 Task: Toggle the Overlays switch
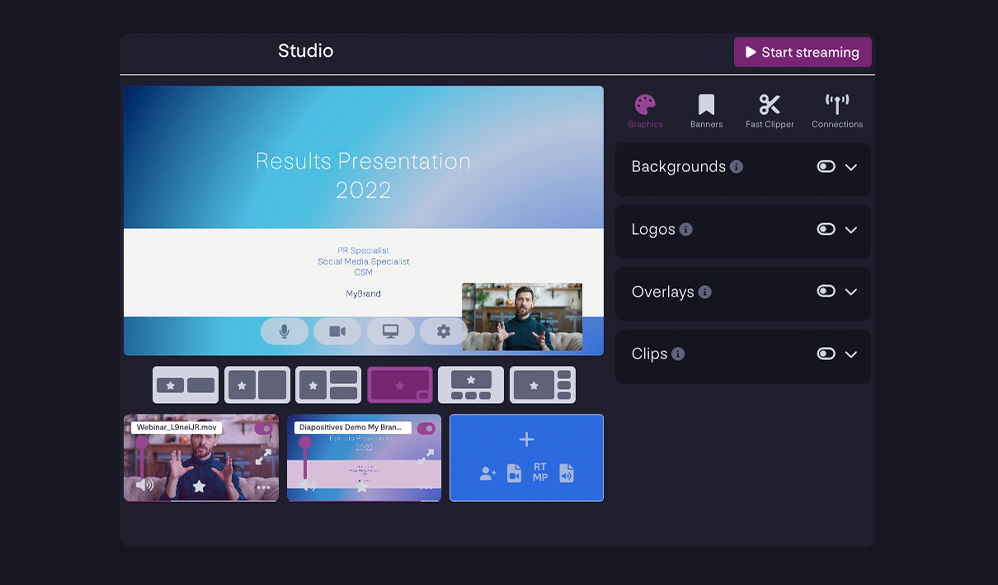click(x=825, y=292)
